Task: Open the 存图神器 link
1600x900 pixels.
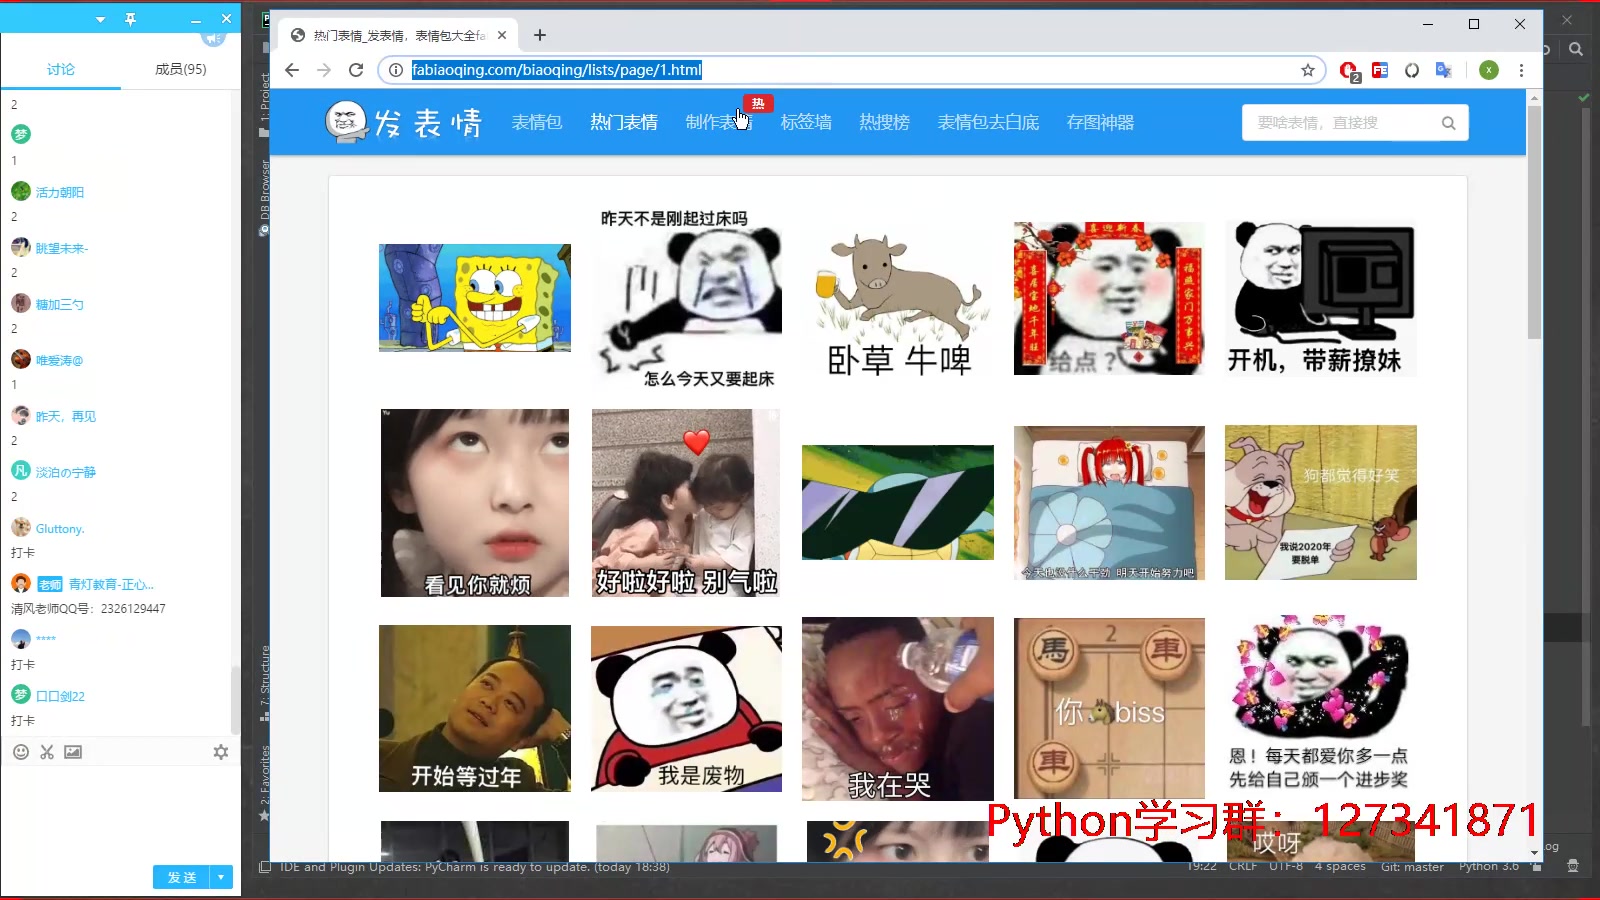Action: point(1100,122)
